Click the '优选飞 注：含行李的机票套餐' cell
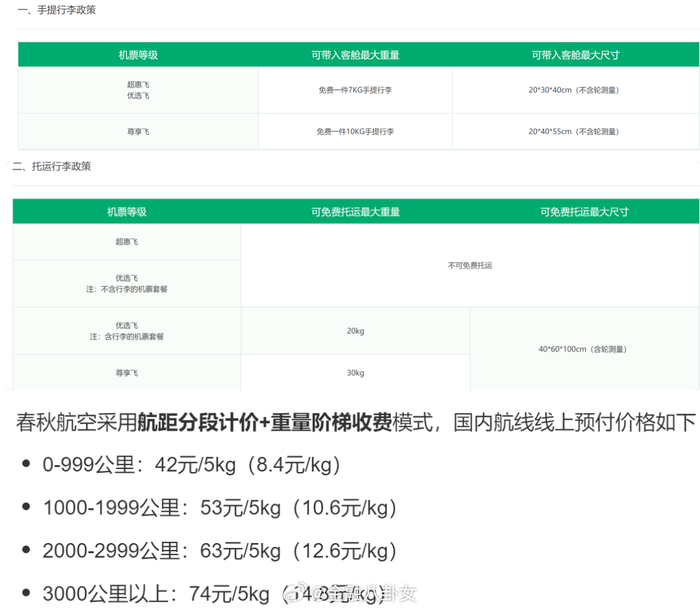The image size is (700, 609). 127,331
